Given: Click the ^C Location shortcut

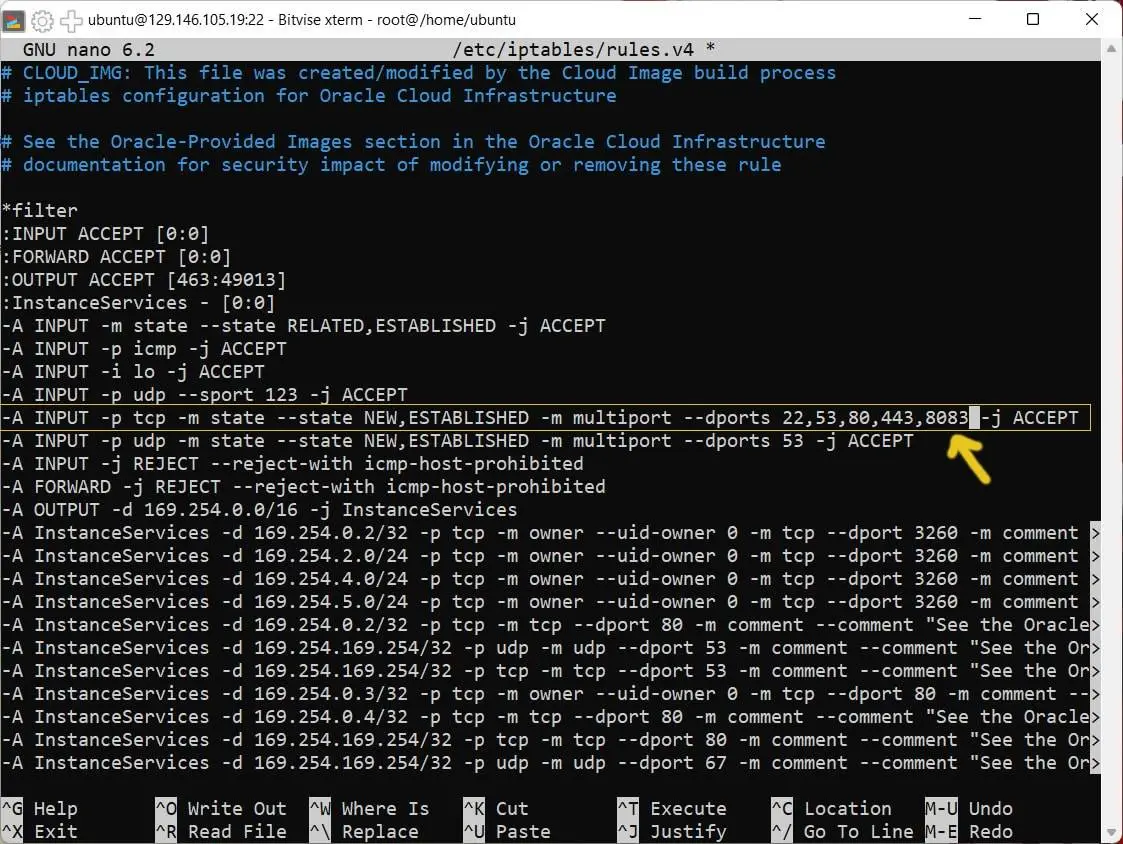Looking at the screenshot, I should (832, 808).
